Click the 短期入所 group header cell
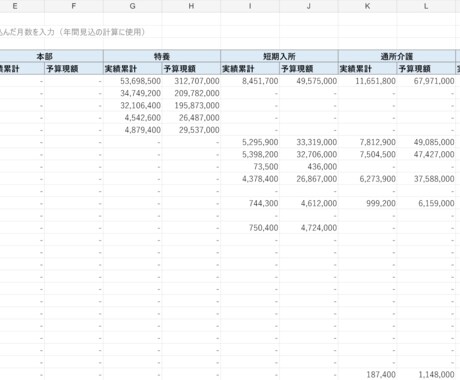 (279, 56)
